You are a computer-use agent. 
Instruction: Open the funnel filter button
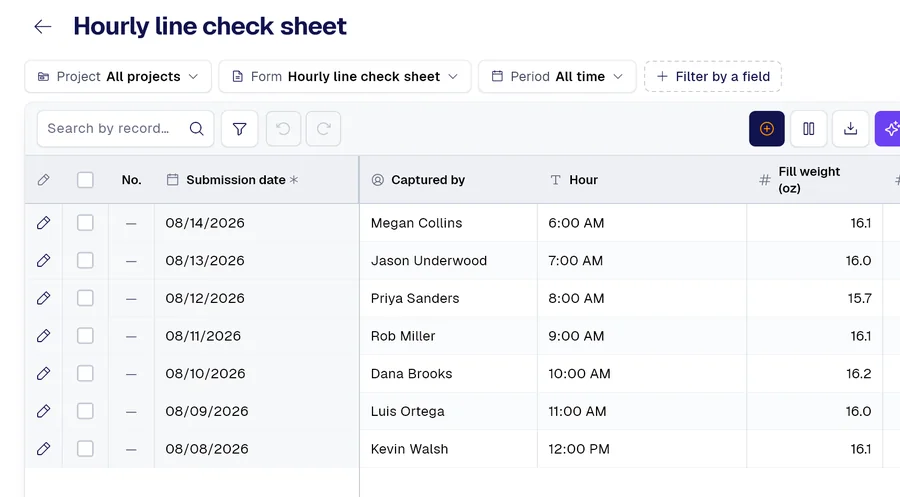tap(239, 129)
